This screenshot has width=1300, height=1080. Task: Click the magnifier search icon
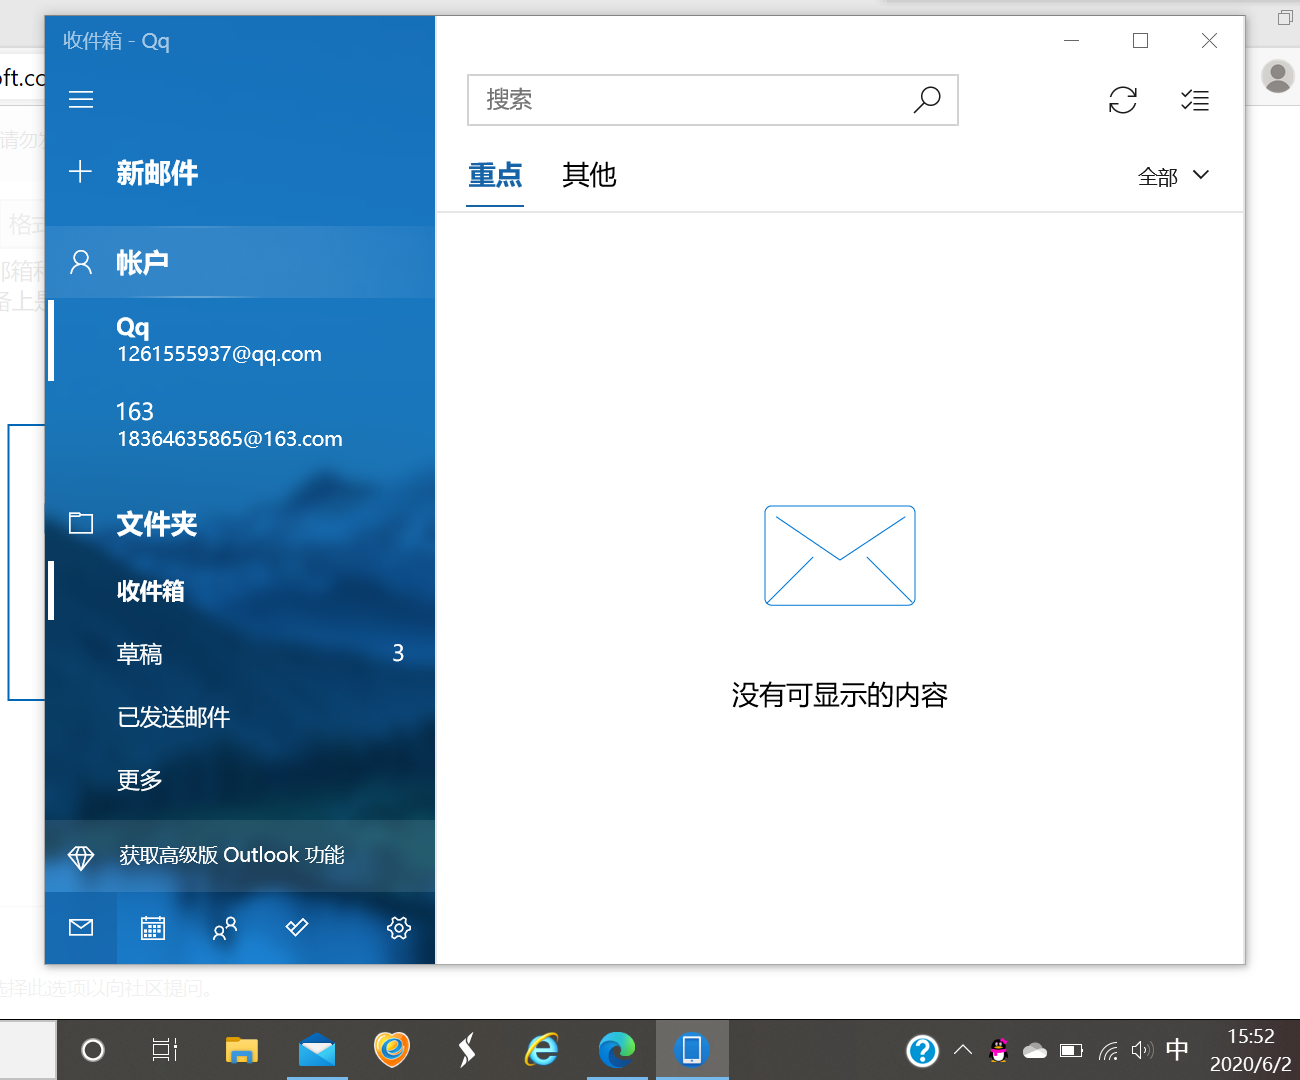pos(927,100)
